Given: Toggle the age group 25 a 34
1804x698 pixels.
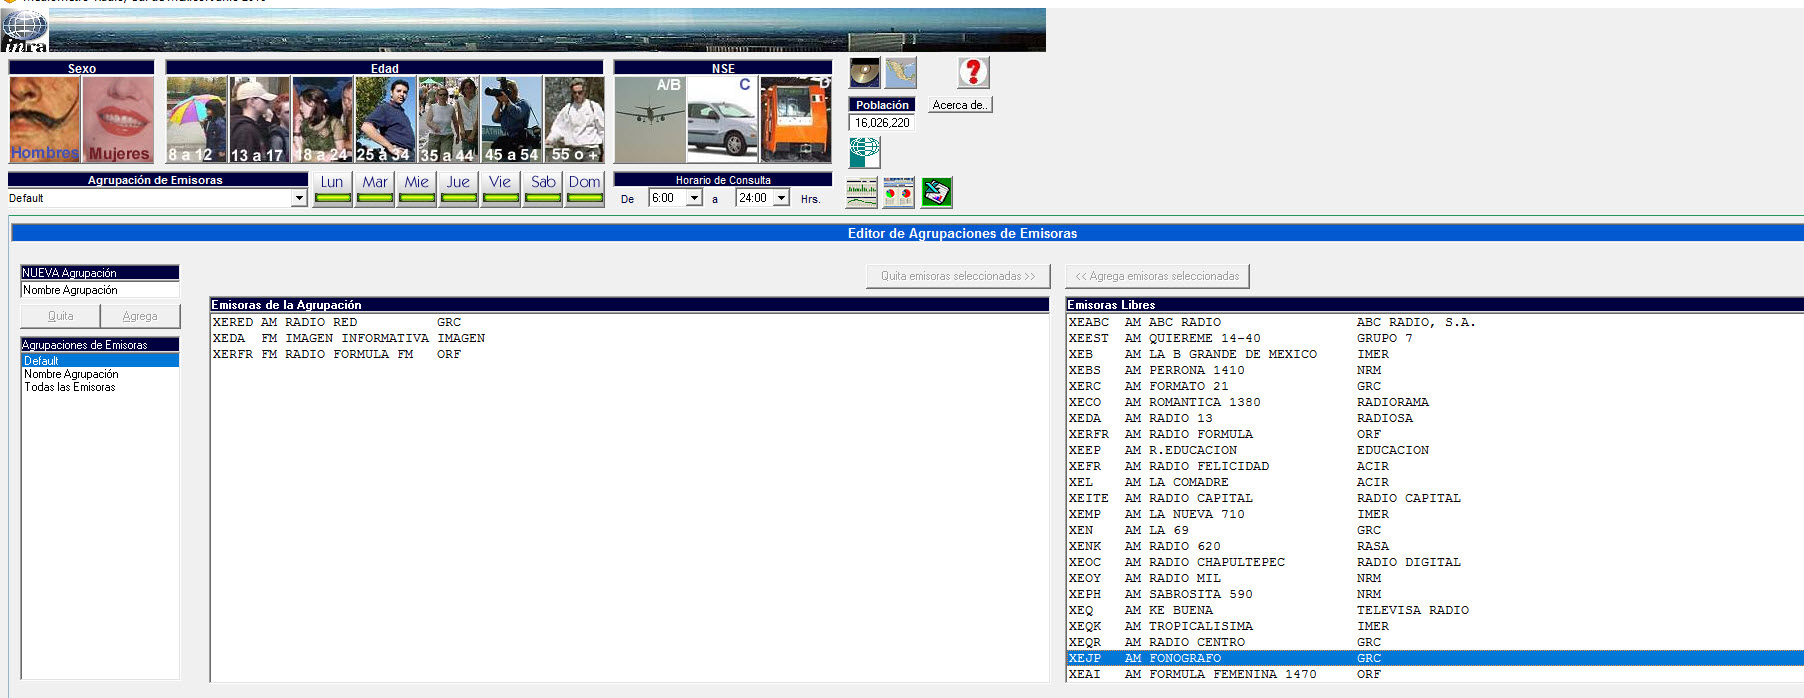Looking at the screenshot, I should tap(386, 119).
